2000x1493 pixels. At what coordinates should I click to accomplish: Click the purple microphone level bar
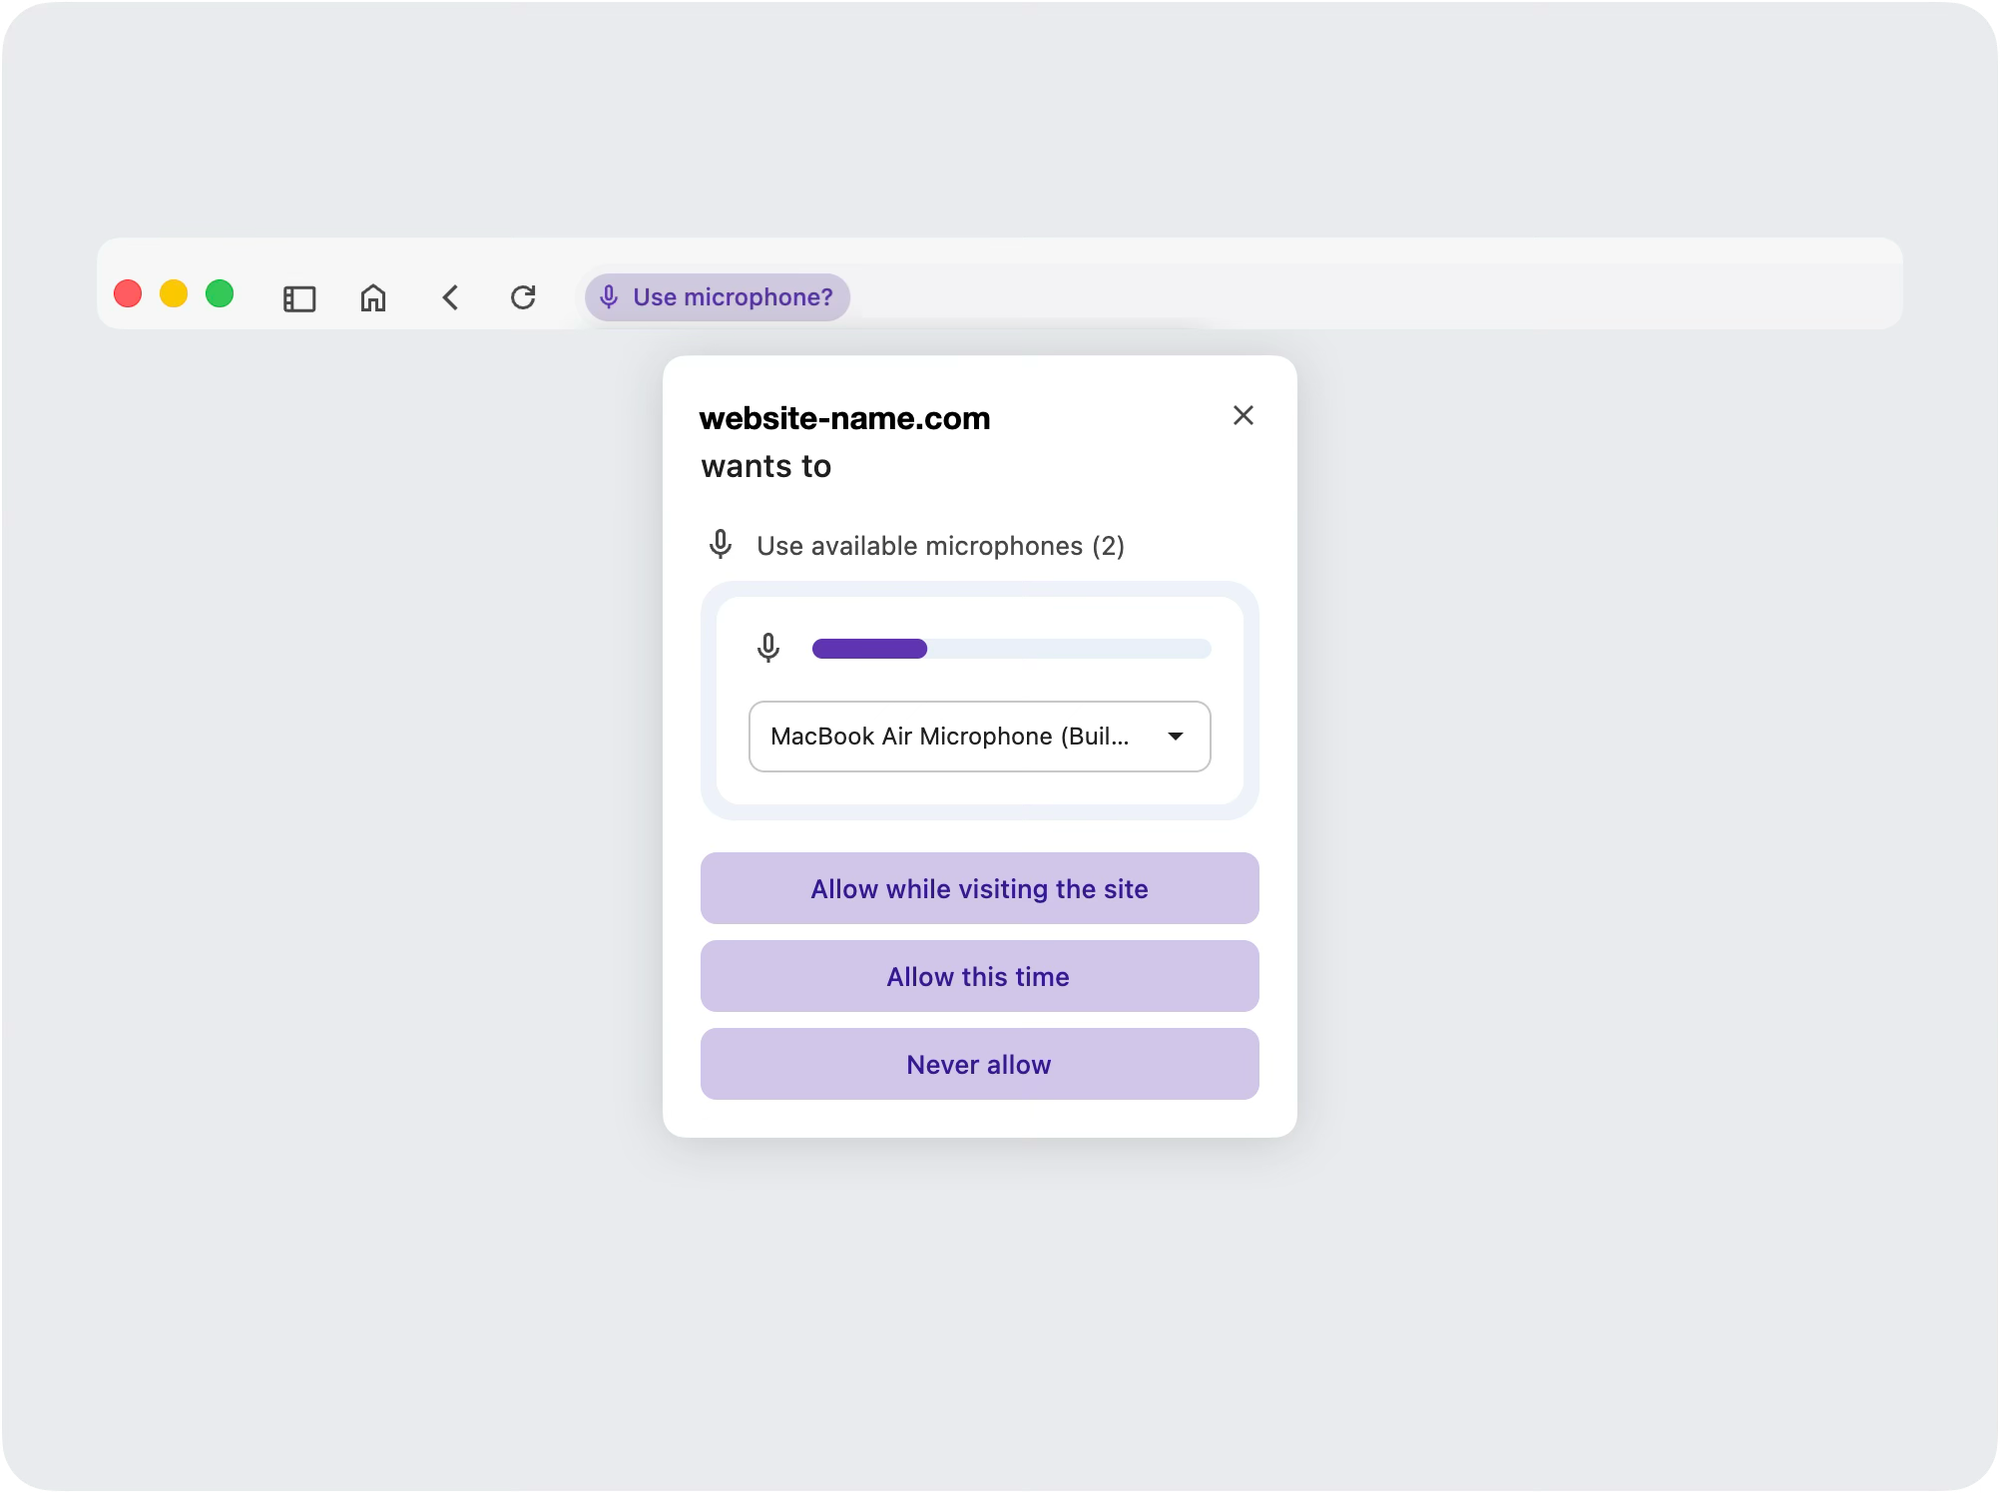coord(869,649)
